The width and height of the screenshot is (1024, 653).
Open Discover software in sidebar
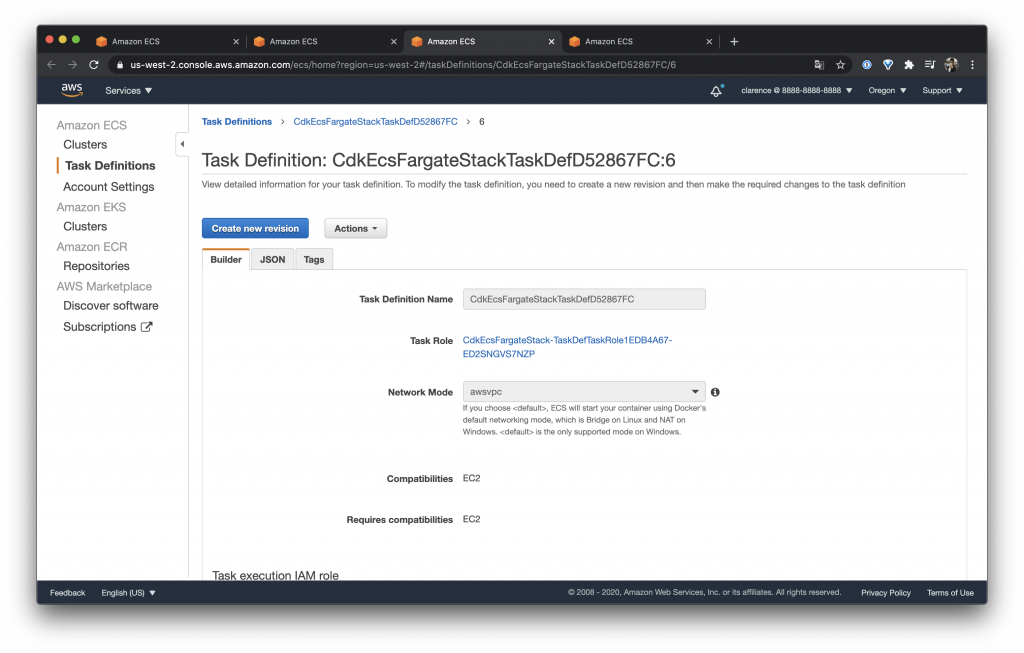click(110, 306)
